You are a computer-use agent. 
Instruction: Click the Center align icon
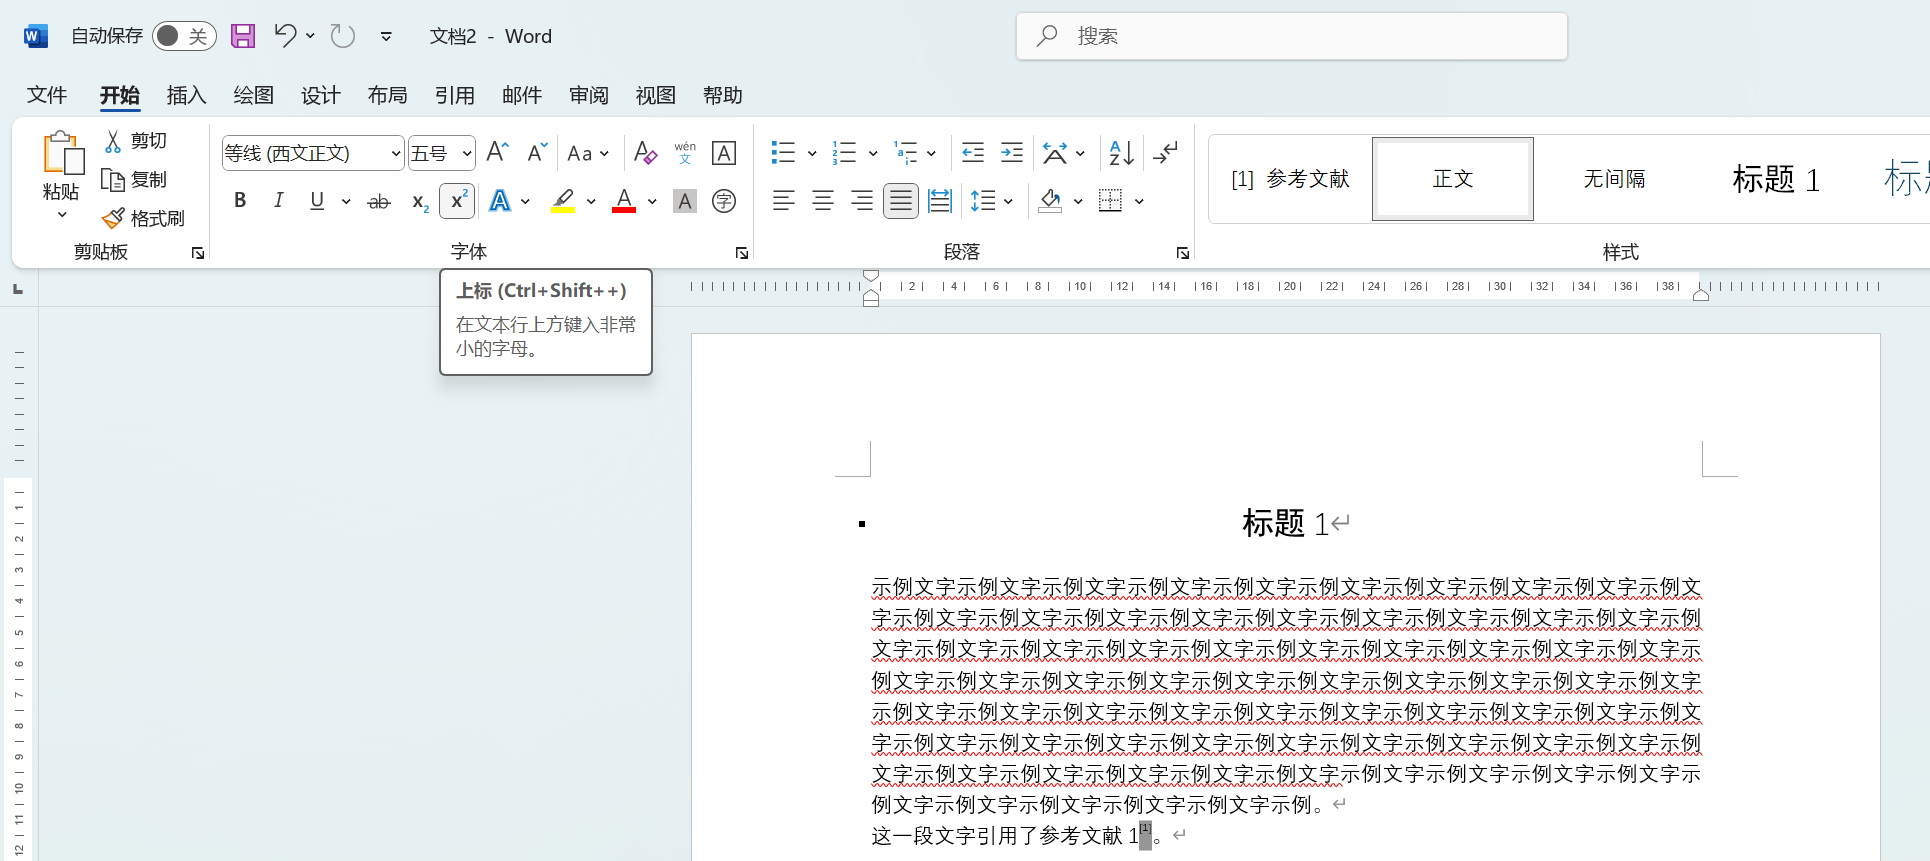823,201
